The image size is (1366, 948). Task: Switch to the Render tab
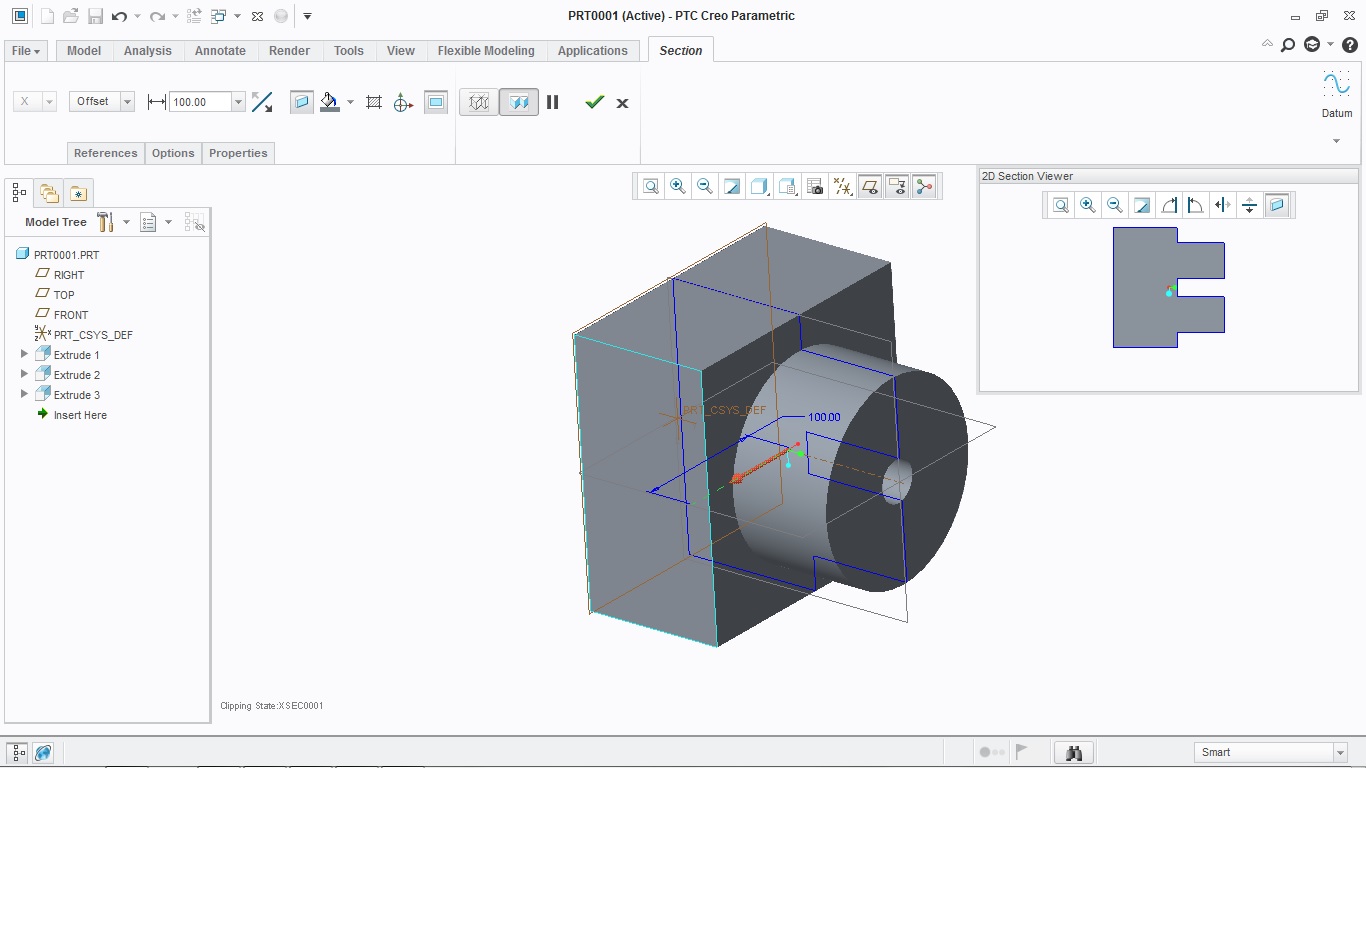289,51
